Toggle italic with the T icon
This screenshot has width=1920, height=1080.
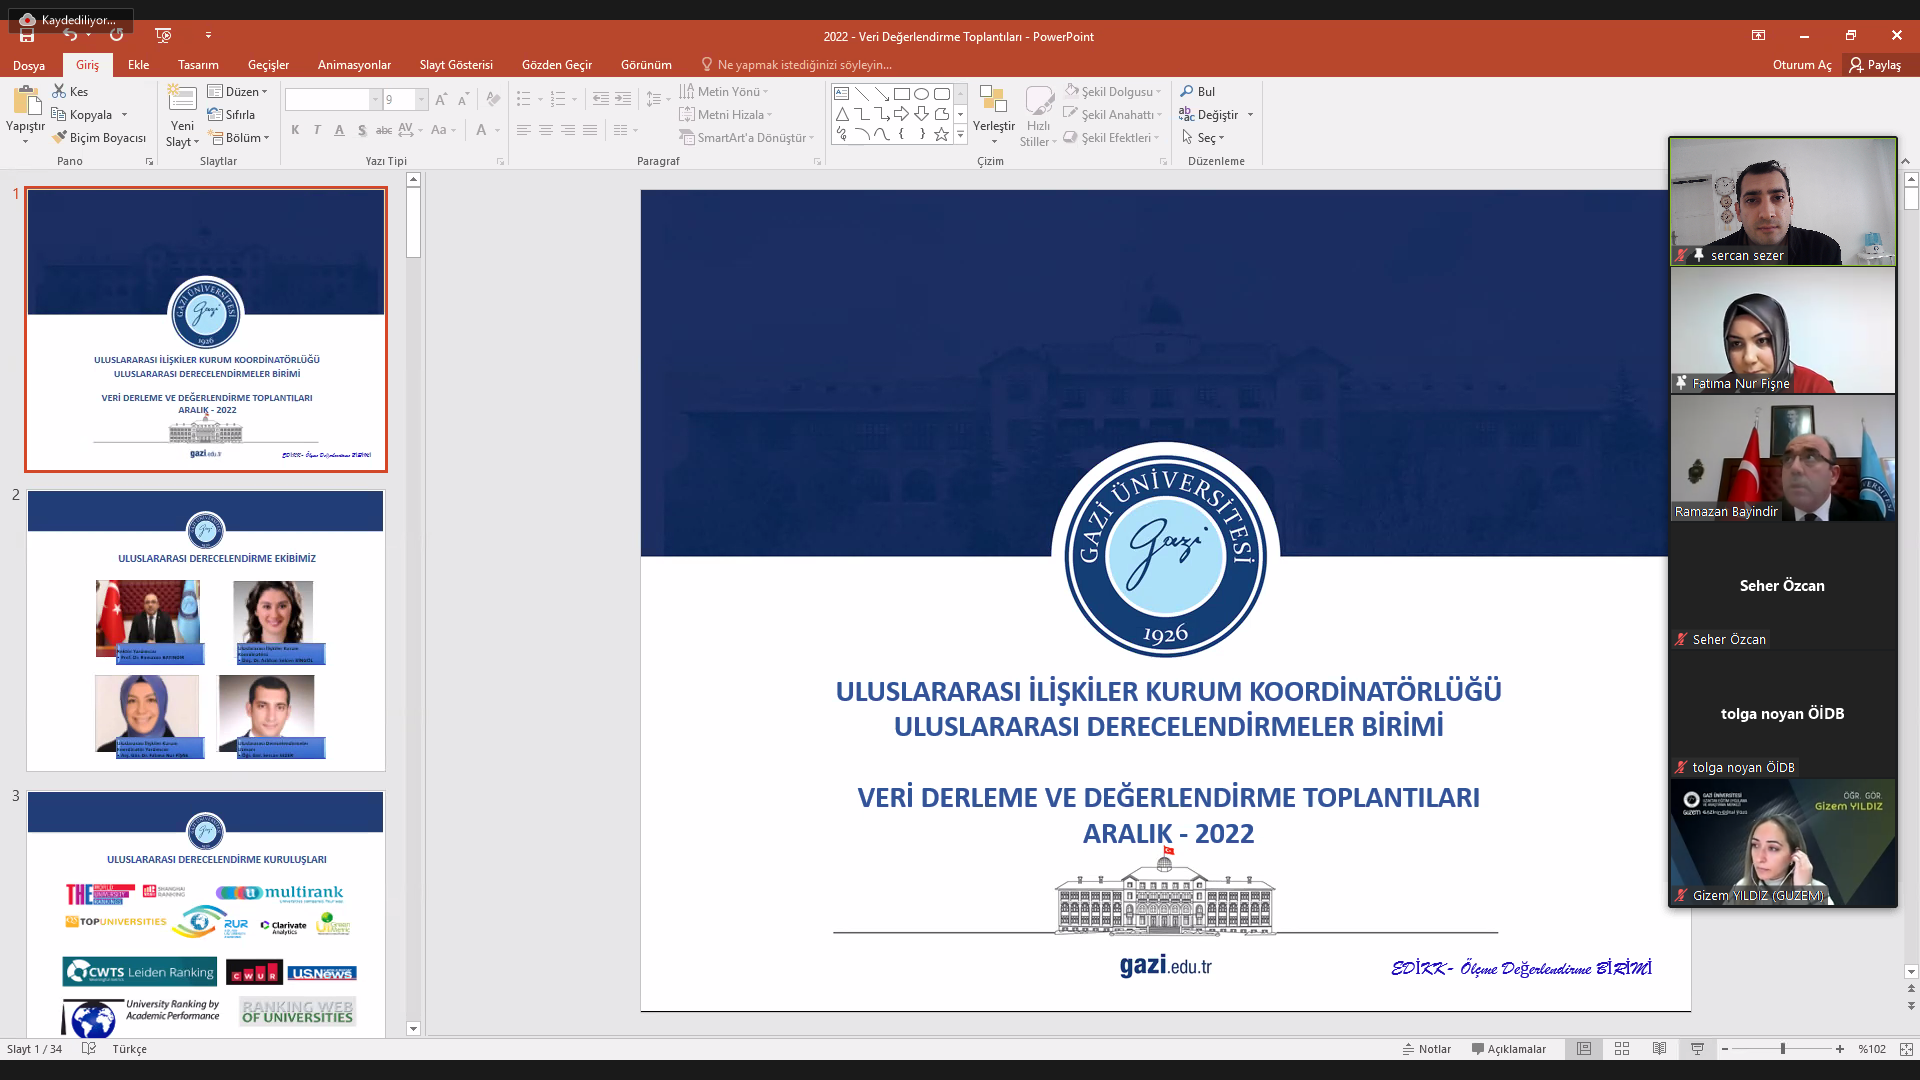coord(317,130)
